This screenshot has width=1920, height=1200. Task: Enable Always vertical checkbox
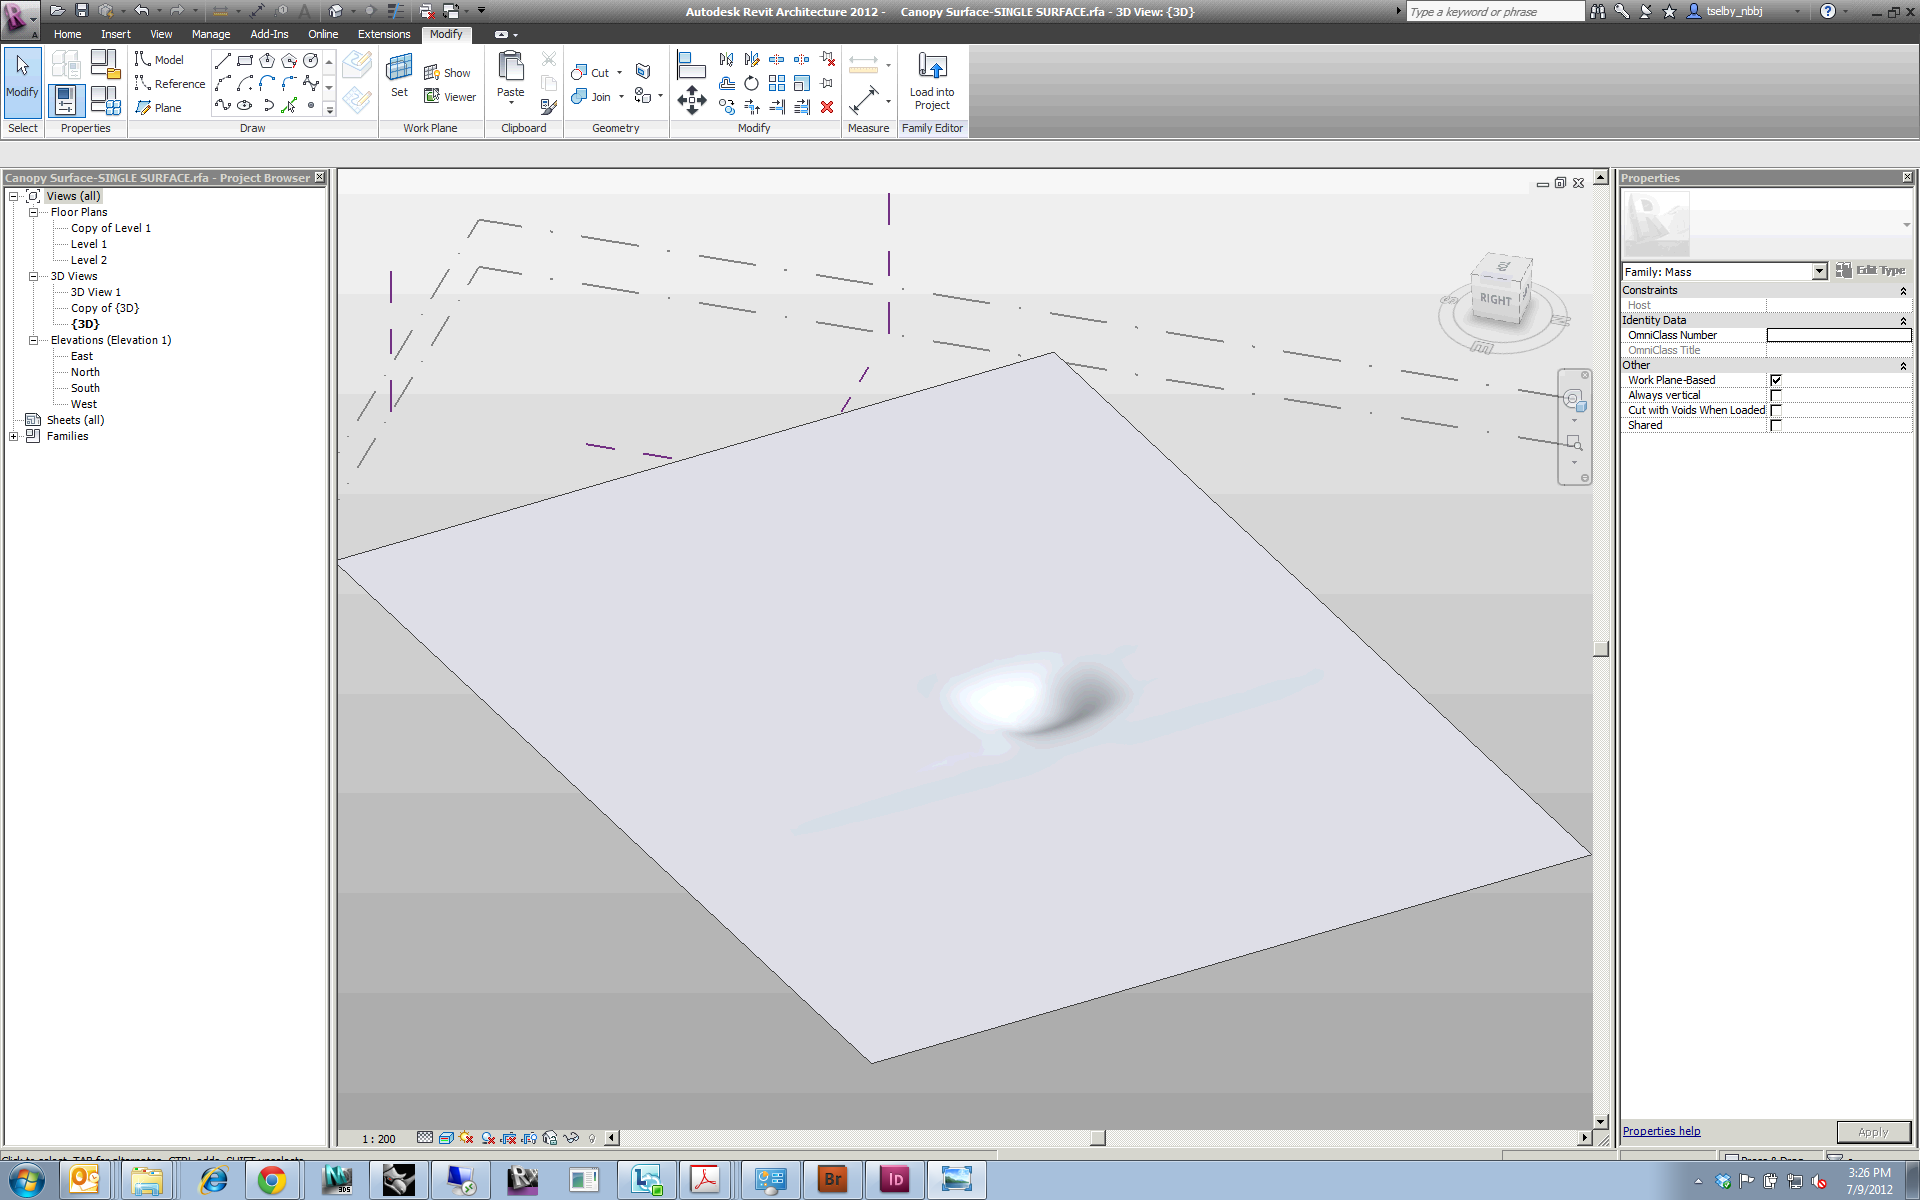1776,396
